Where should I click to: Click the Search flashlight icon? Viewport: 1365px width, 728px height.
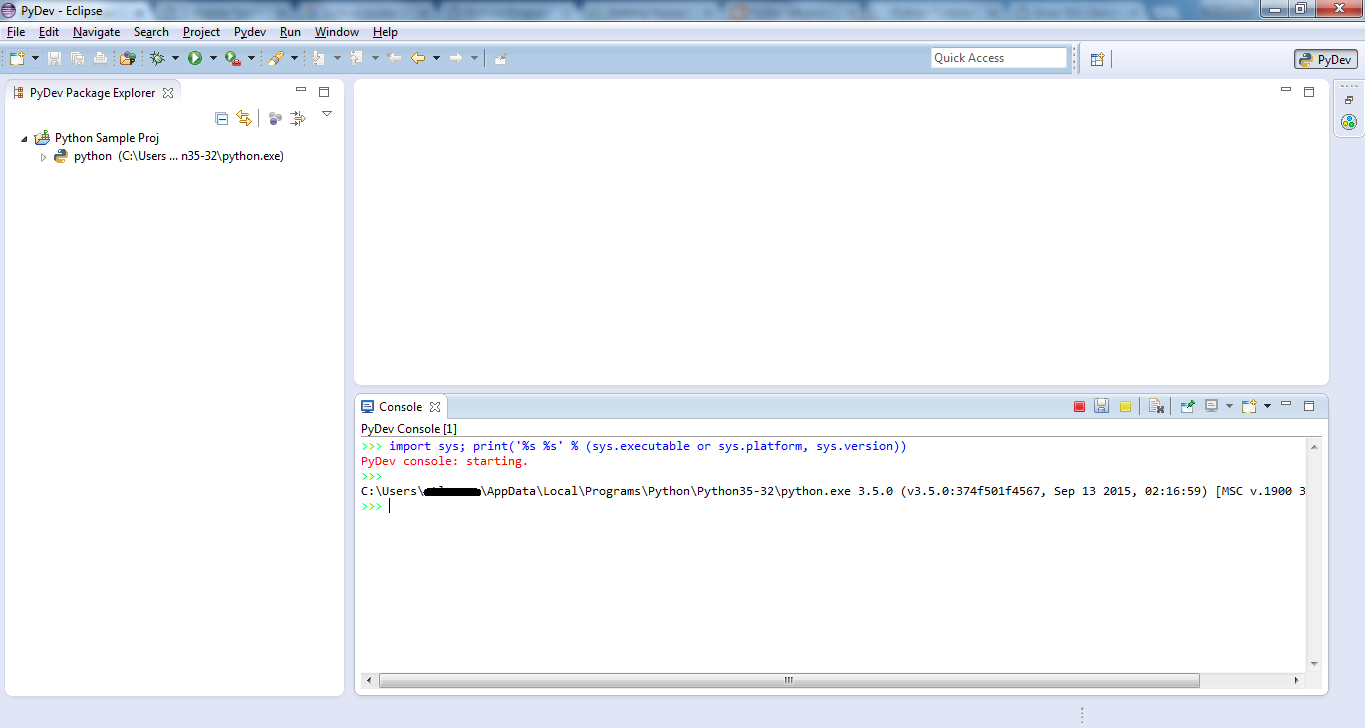click(276, 58)
